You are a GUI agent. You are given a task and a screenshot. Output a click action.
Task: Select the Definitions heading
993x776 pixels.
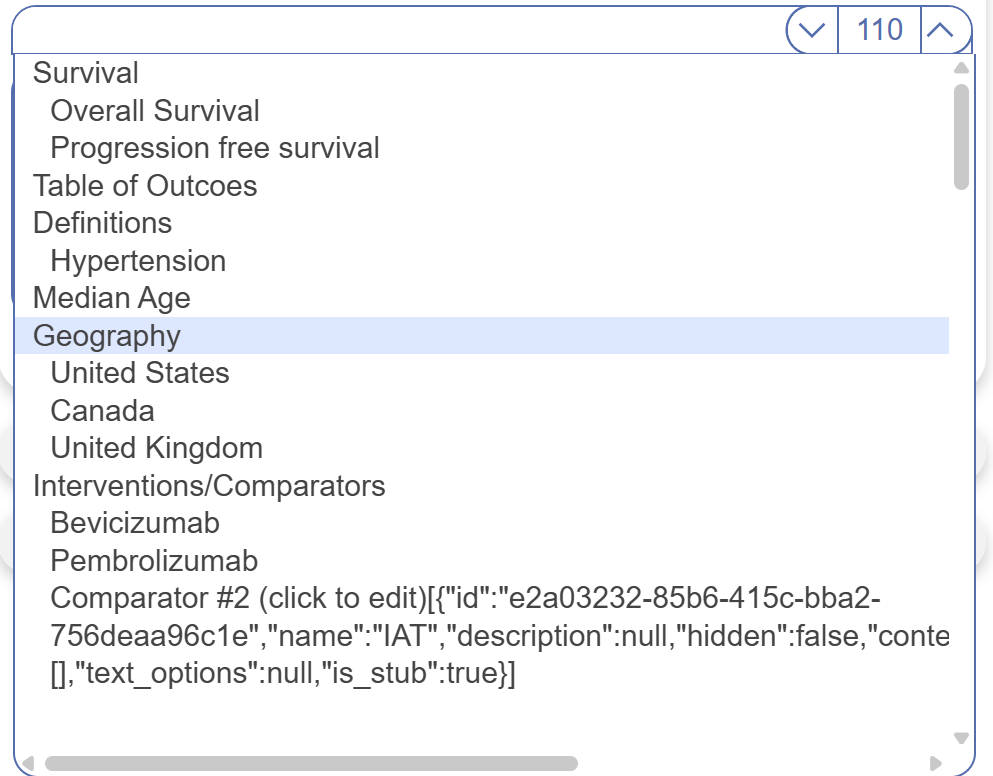point(102,223)
